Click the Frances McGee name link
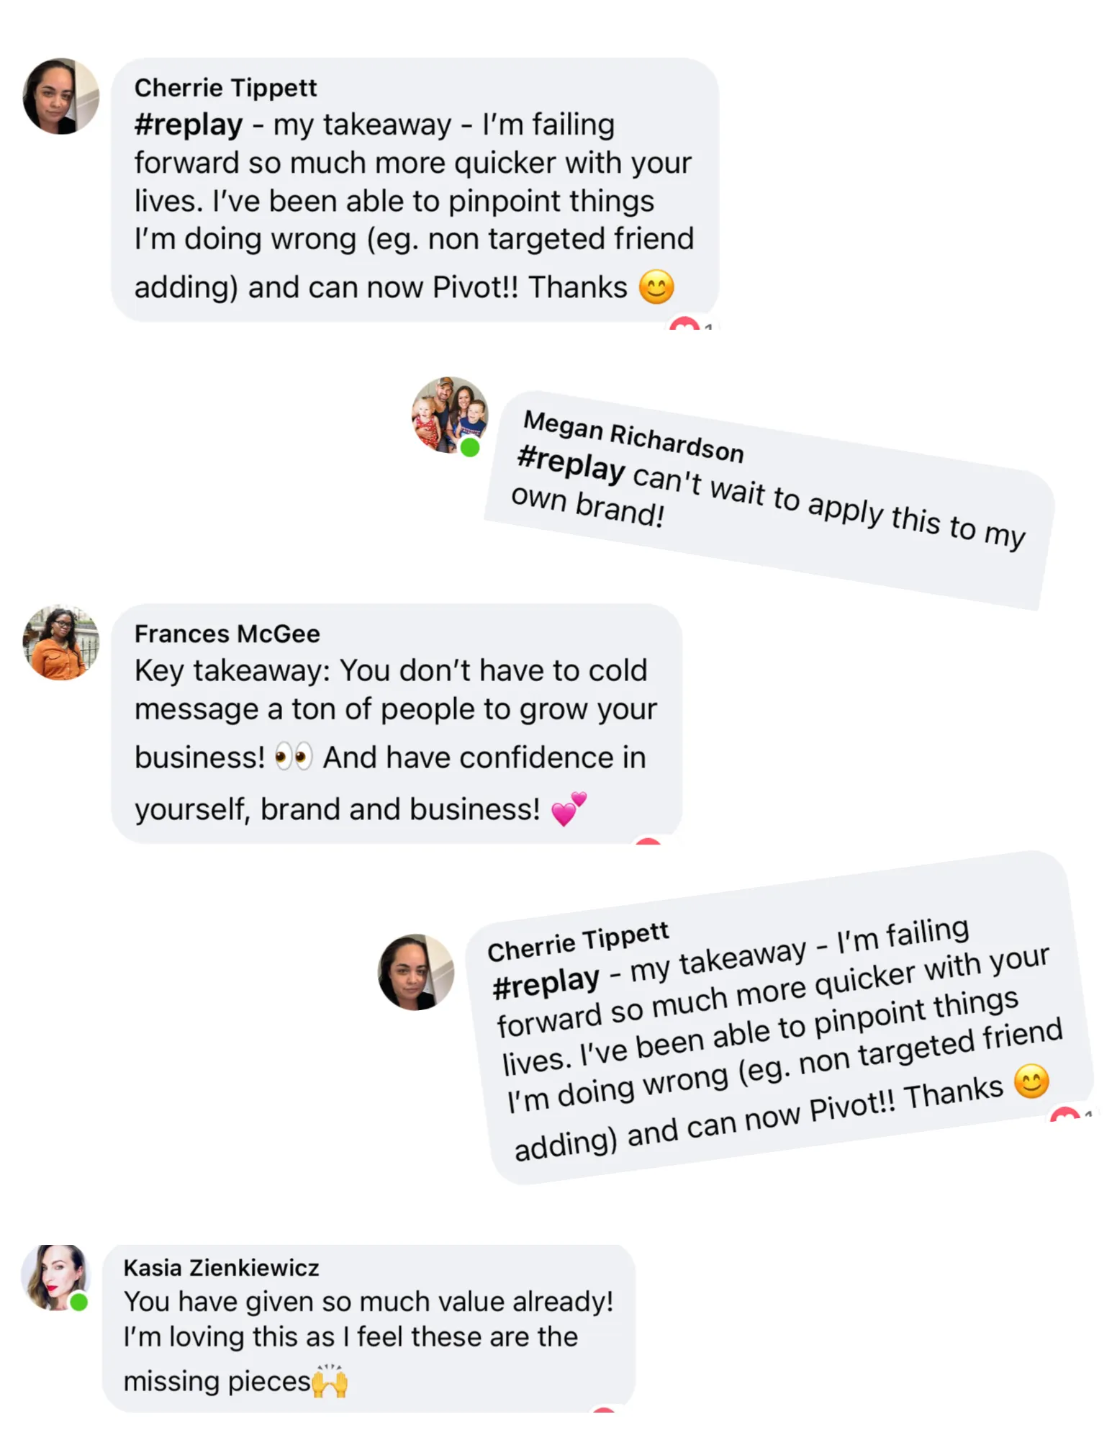Image resolution: width=1112 pixels, height=1440 pixels. tap(227, 634)
